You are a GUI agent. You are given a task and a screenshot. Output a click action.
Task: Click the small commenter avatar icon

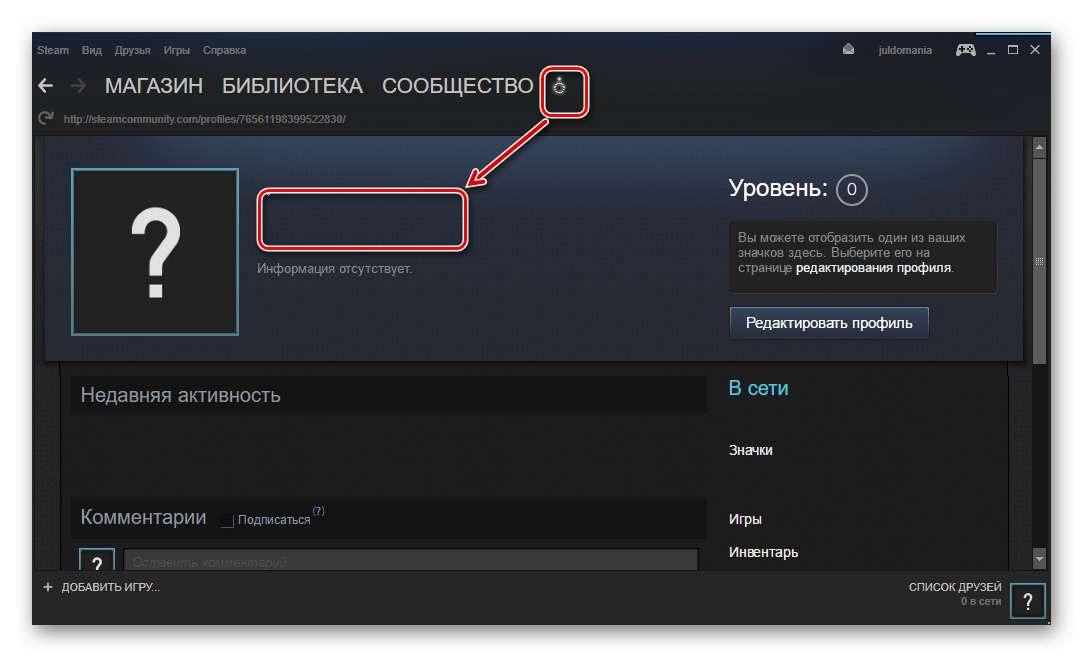(x=97, y=560)
